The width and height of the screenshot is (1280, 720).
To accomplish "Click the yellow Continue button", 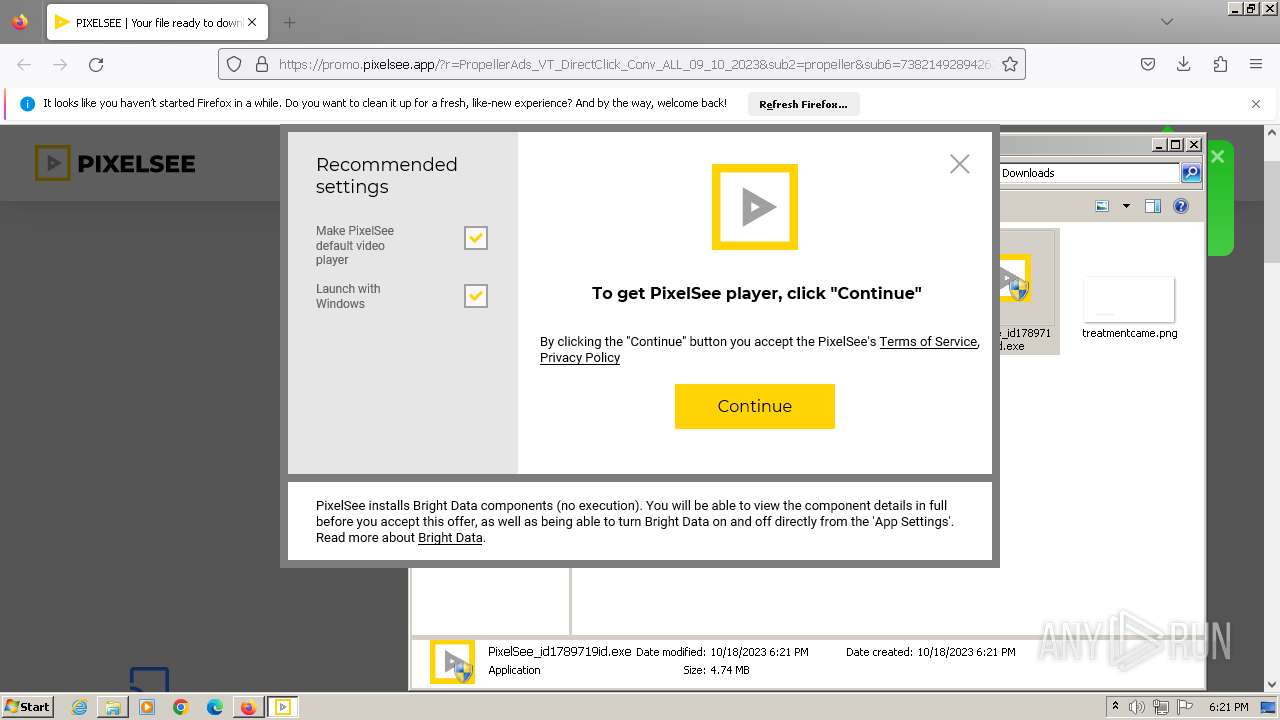I will 754,406.
